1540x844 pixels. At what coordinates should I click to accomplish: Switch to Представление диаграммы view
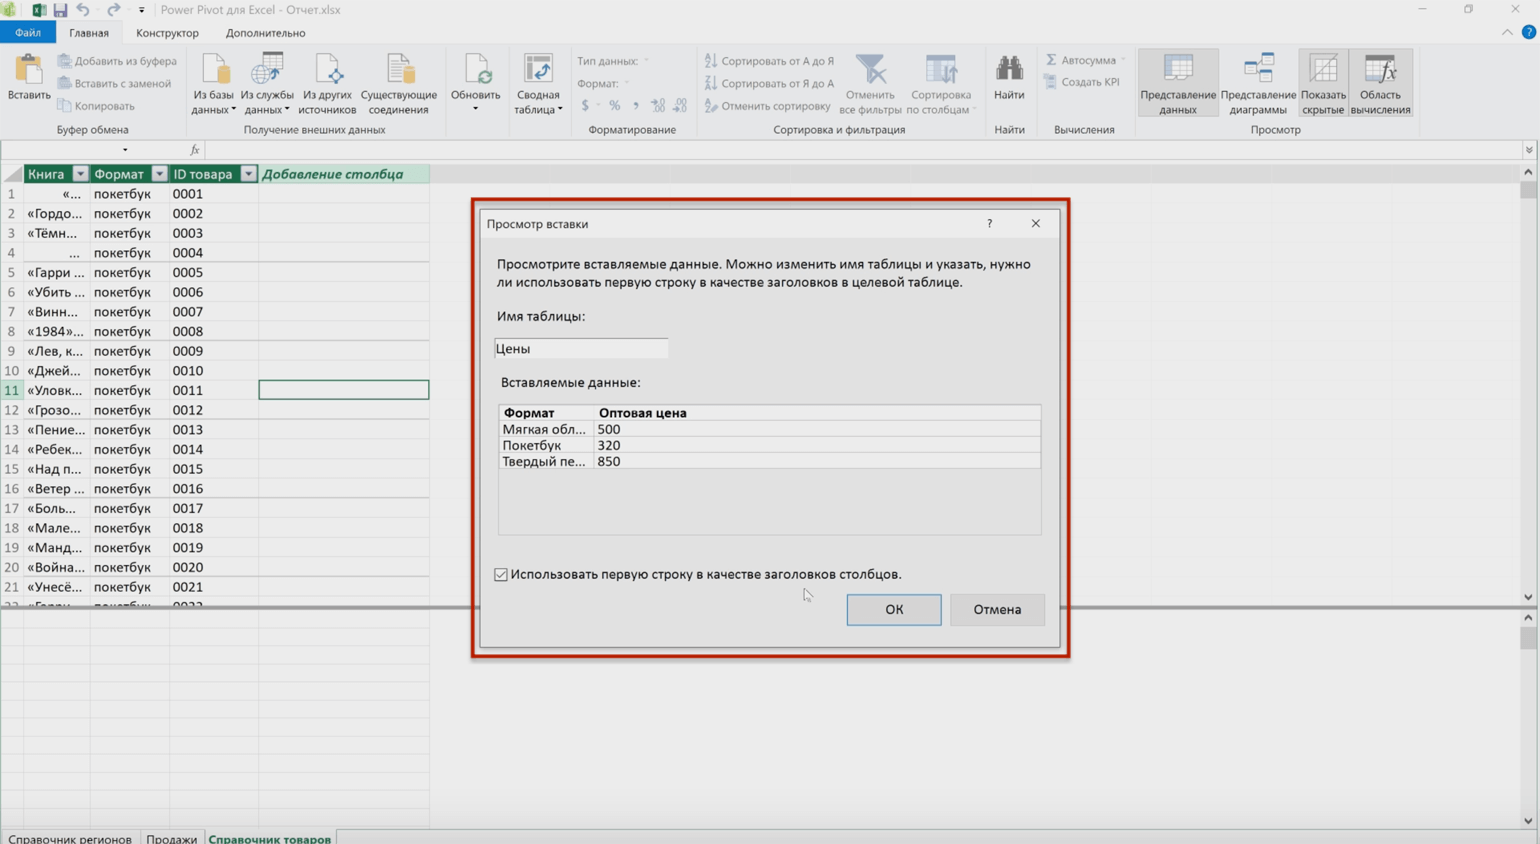click(x=1258, y=84)
